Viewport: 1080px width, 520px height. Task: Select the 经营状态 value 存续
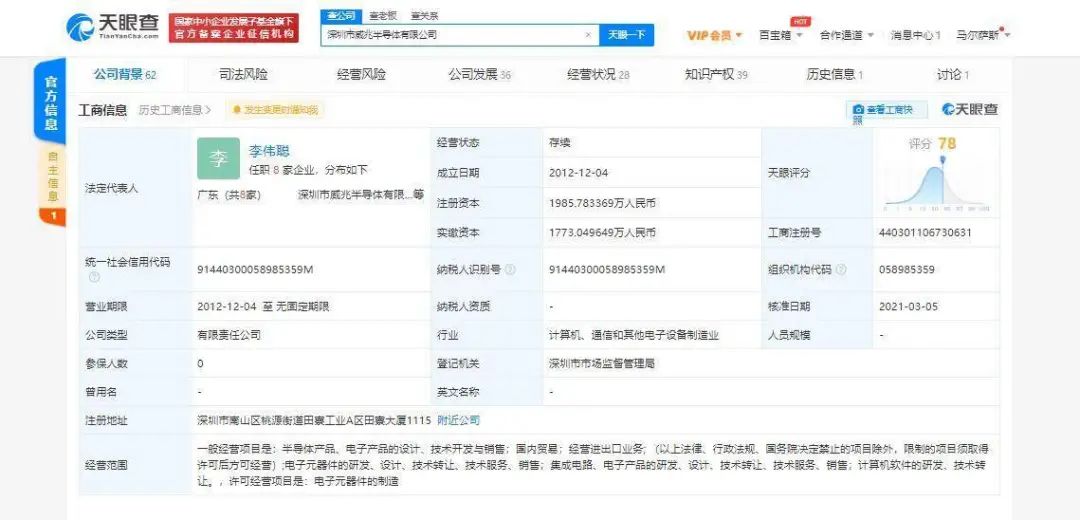(560, 143)
